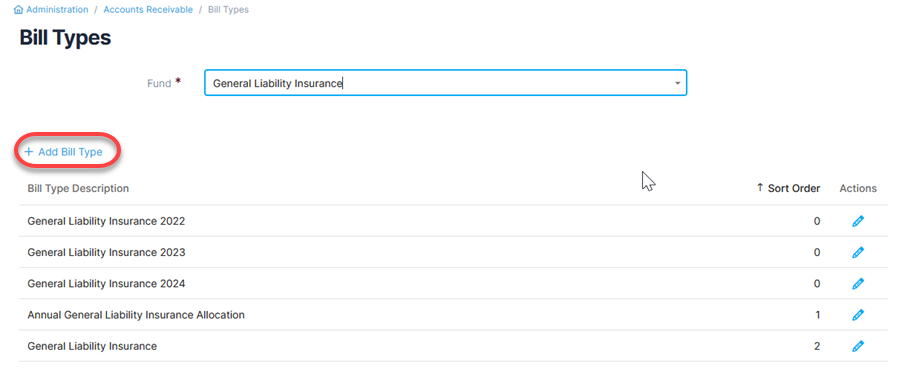Image resolution: width=900 pixels, height=378 pixels.
Task: Expand the Fund dropdown arrow
Action: (x=677, y=83)
